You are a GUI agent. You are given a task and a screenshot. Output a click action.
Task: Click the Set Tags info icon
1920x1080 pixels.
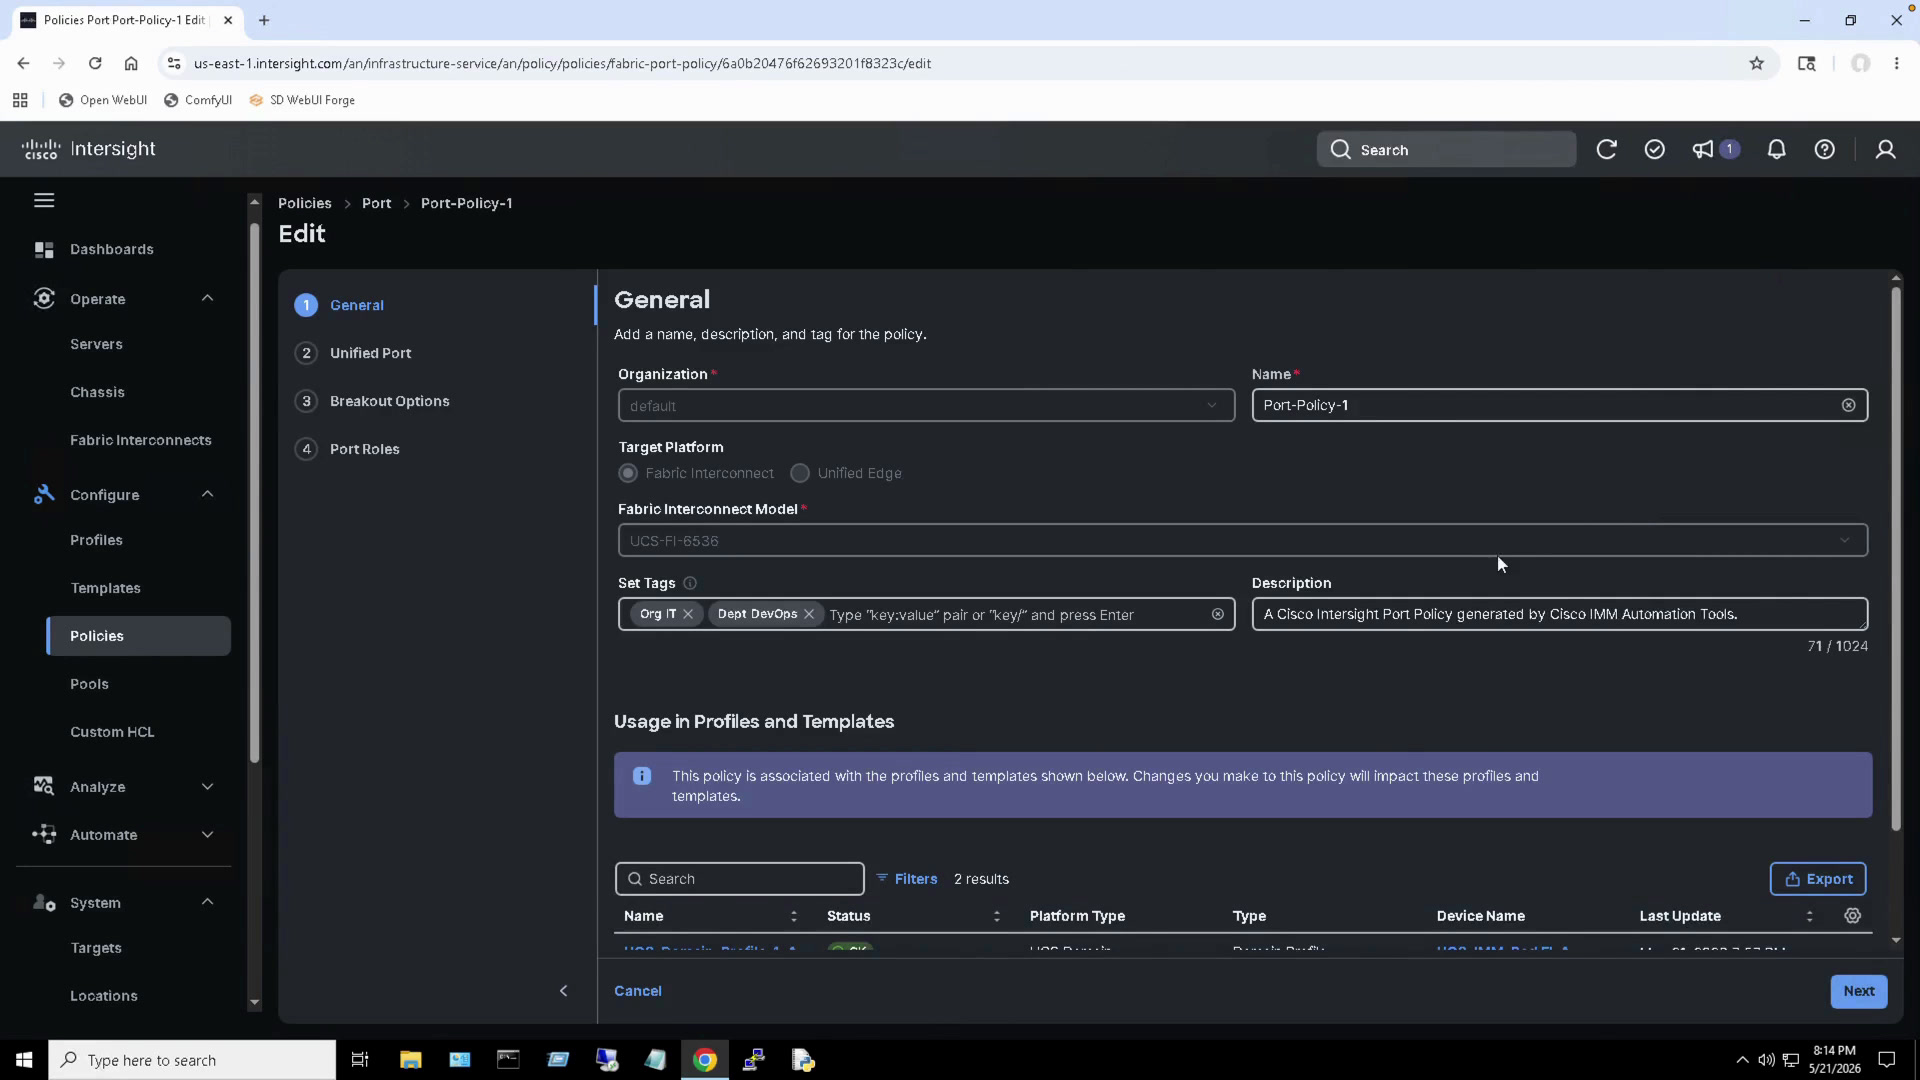pyautogui.click(x=690, y=583)
